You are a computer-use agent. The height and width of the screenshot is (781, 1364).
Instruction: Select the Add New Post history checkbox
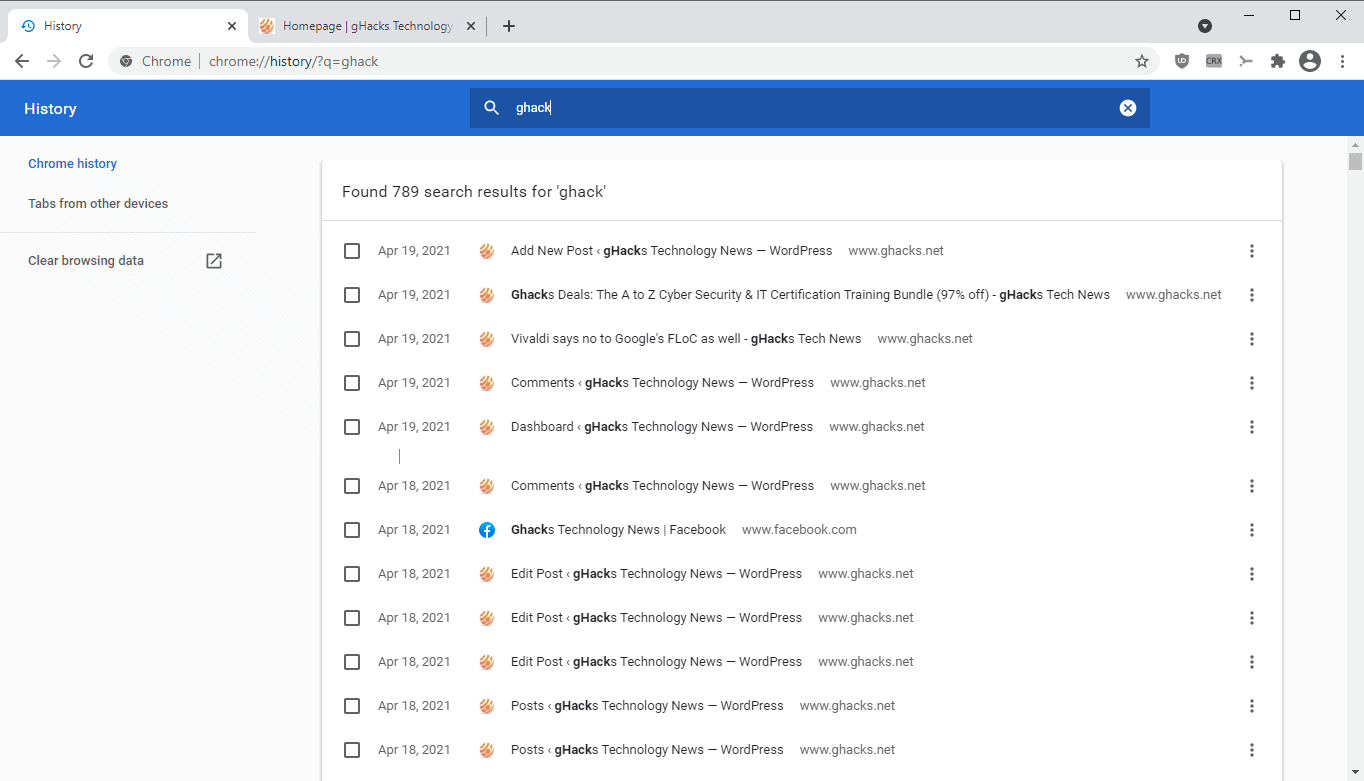pos(352,251)
